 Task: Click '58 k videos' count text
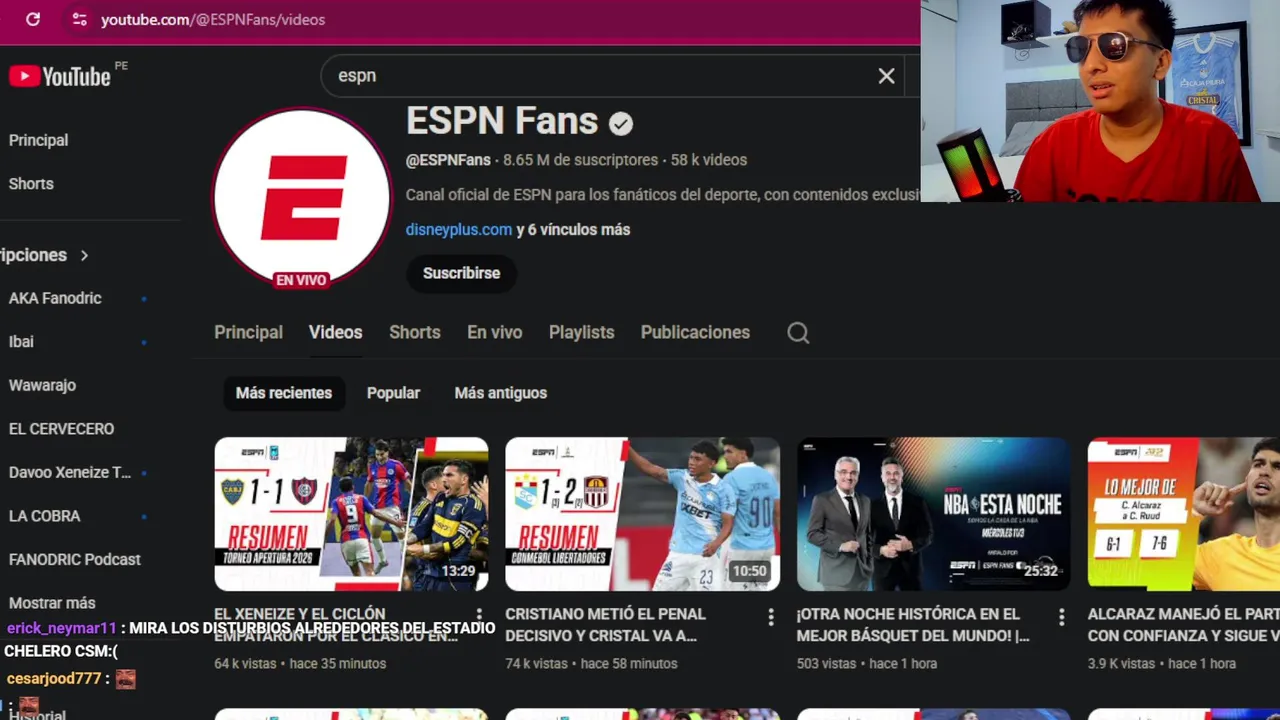pos(709,160)
